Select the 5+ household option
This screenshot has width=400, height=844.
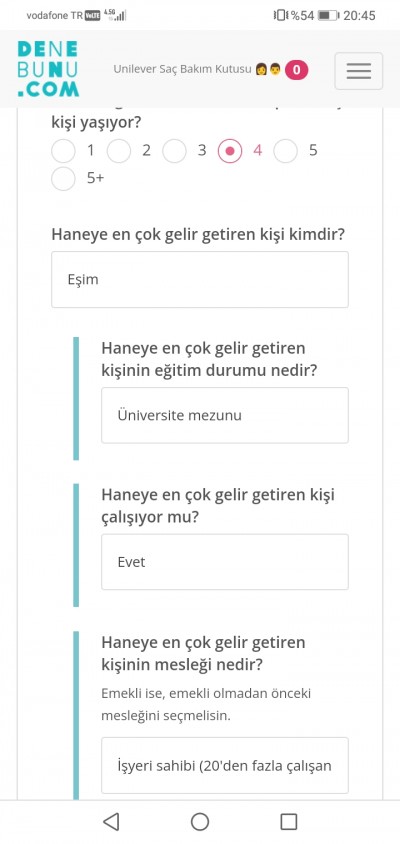click(64, 179)
